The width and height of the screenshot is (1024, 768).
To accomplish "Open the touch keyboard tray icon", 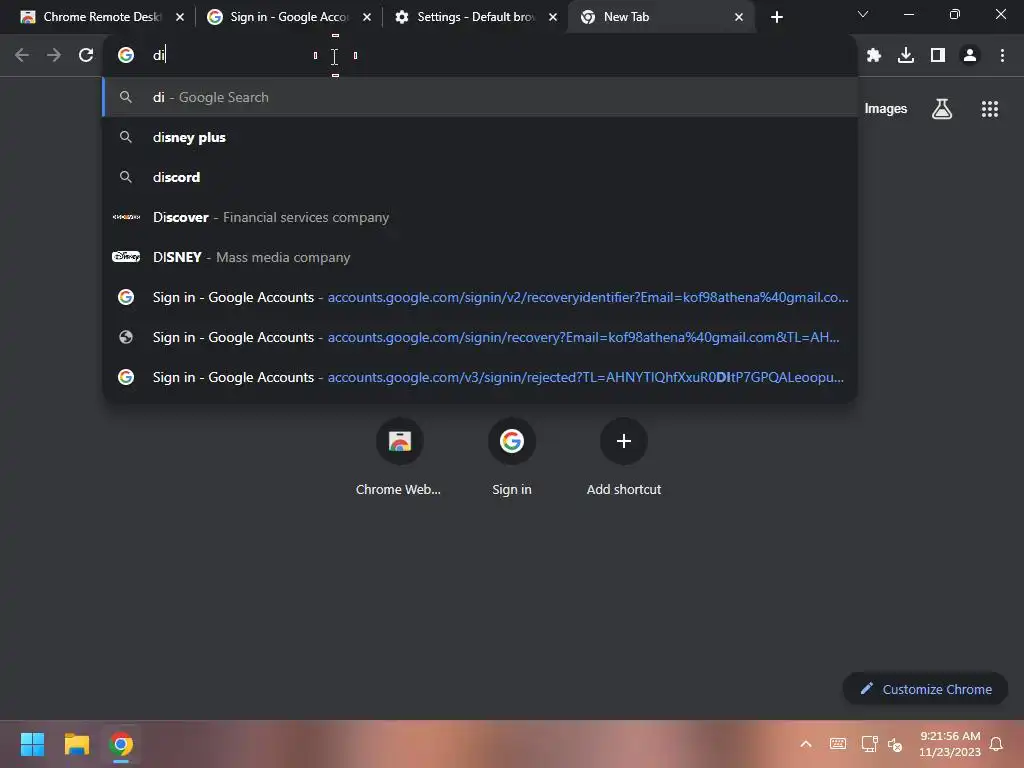I will coord(837,744).
